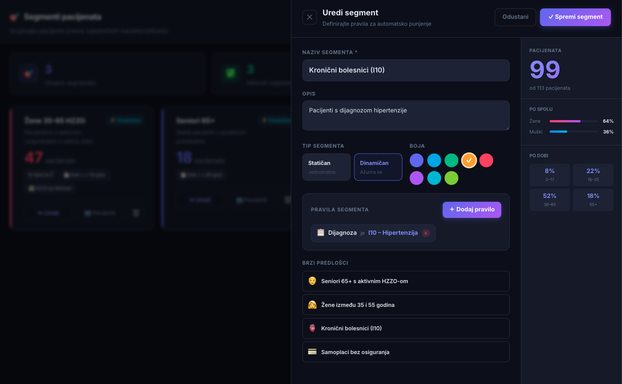Click the credit card icon for Samoplaci
The image size is (622, 384).
tap(312, 352)
